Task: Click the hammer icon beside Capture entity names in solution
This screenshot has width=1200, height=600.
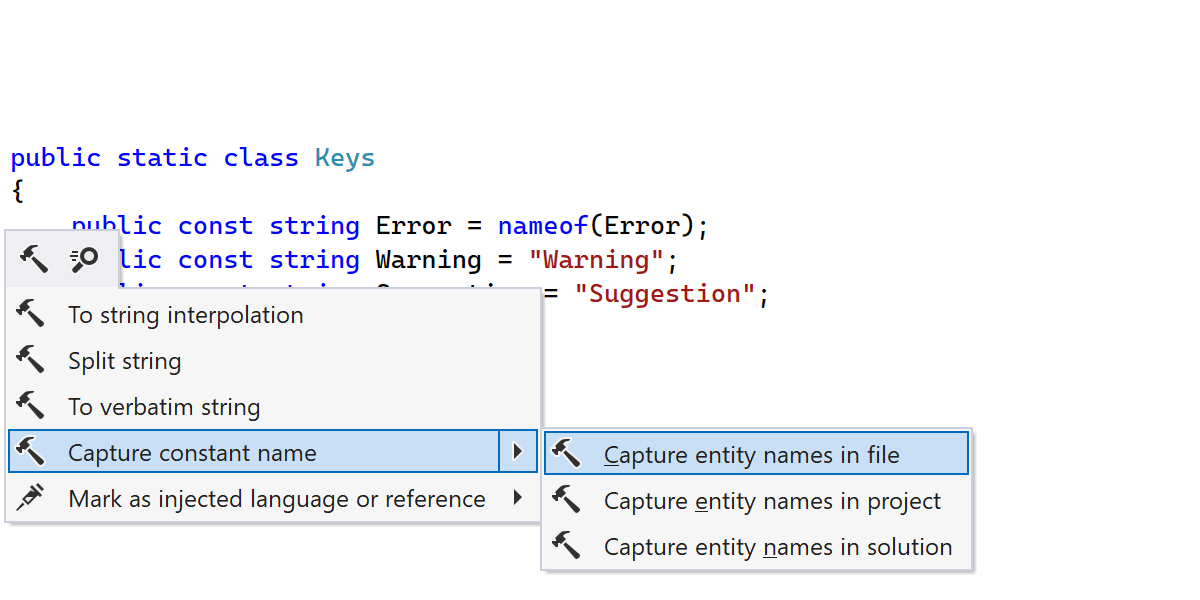Action: coord(567,547)
